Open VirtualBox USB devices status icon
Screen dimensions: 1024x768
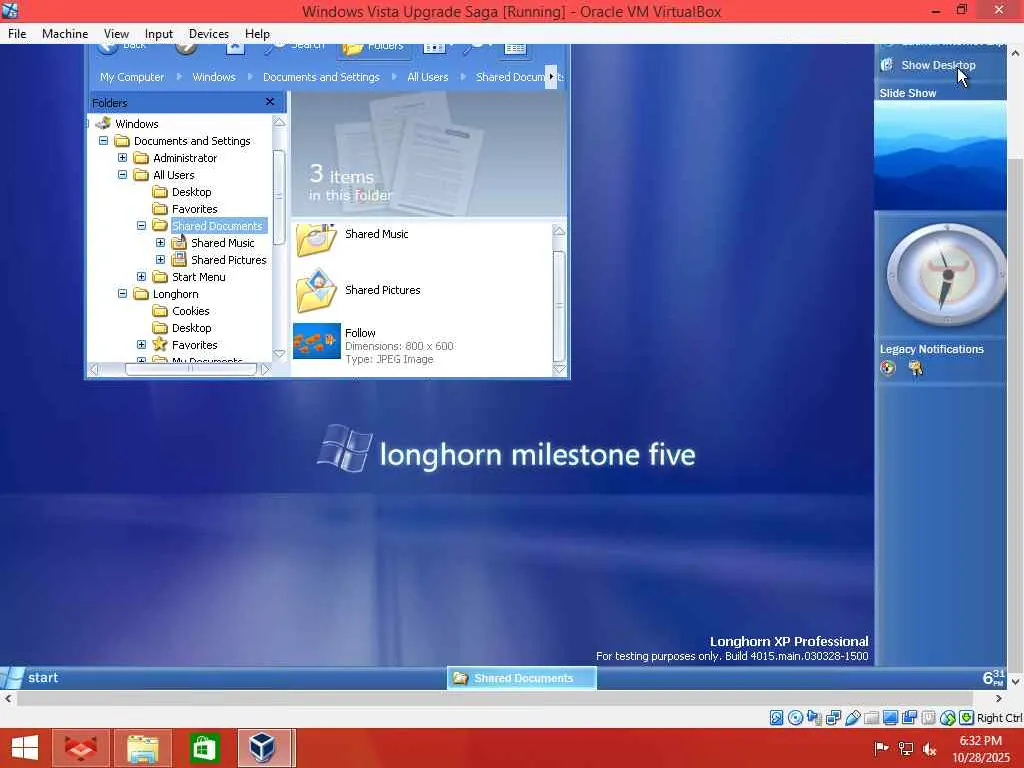(852, 718)
